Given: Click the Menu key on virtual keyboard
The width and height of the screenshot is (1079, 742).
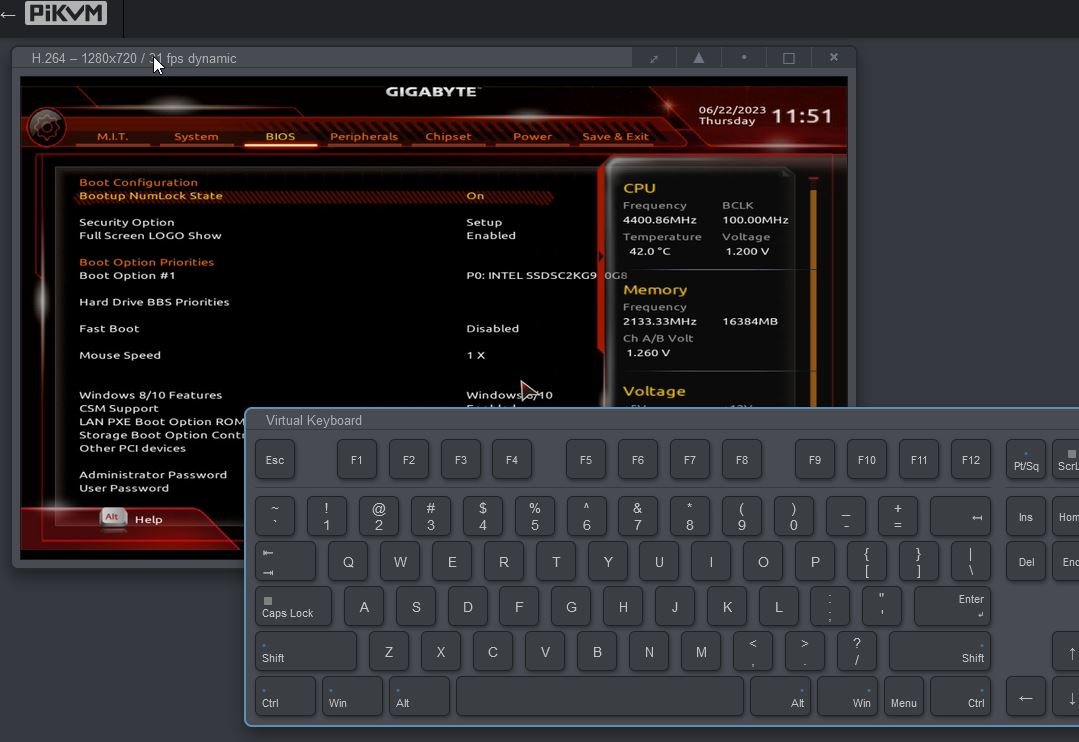Looking at the screenshot, I should (x=904, y=697).
